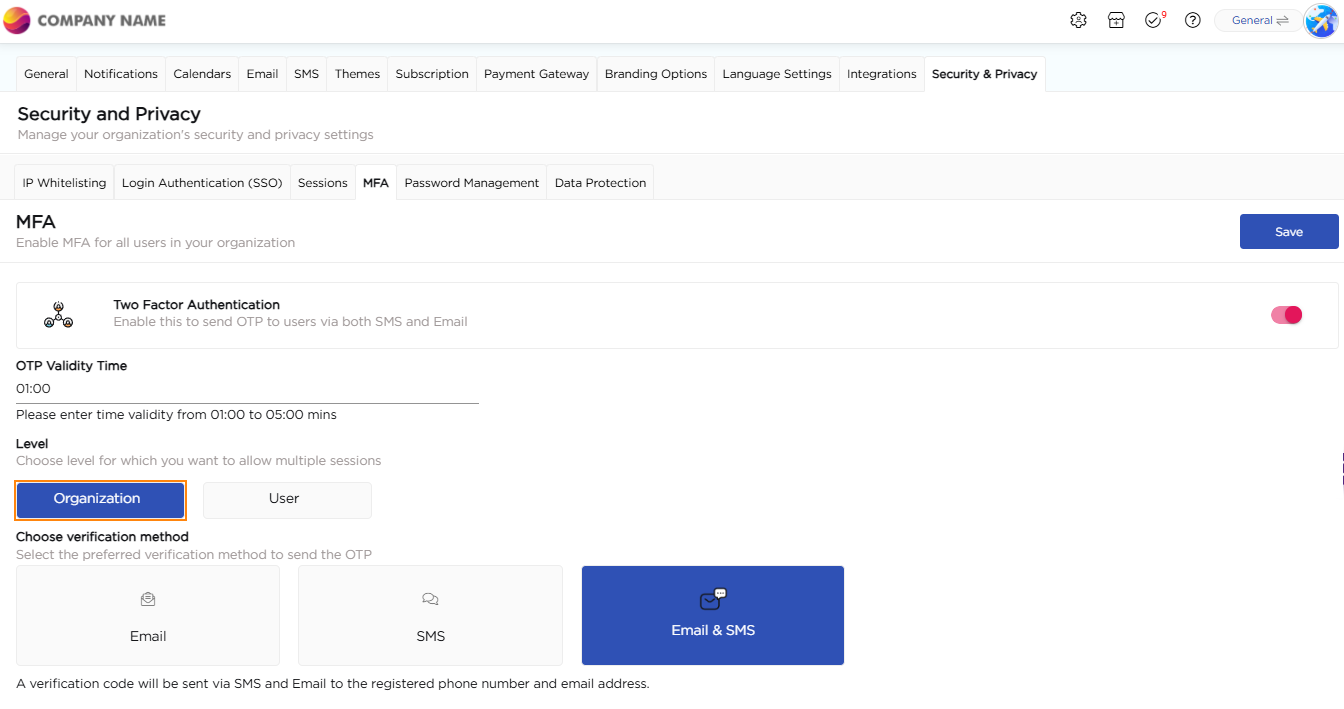
Task: Click the help question mark icon
Action: tap(1192, 20)
